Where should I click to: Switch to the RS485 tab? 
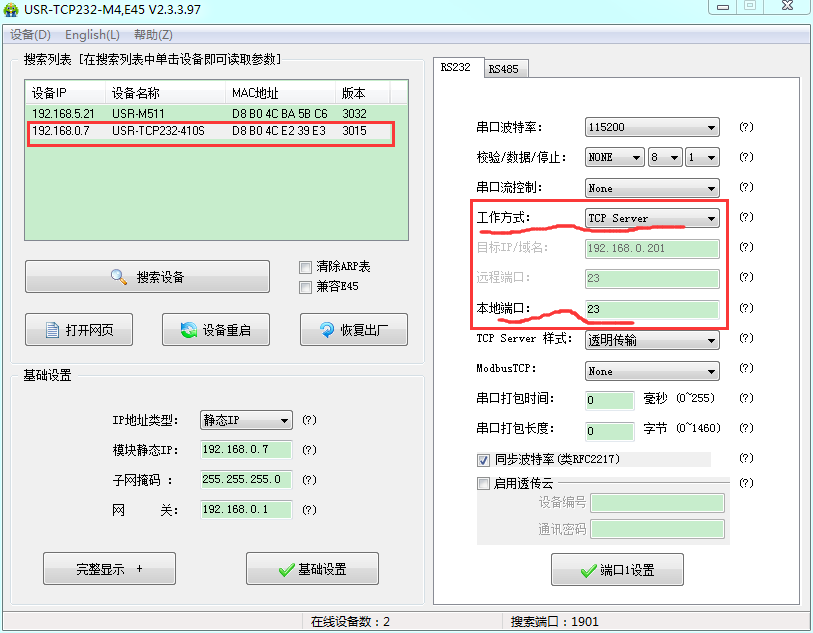[505, 68]
